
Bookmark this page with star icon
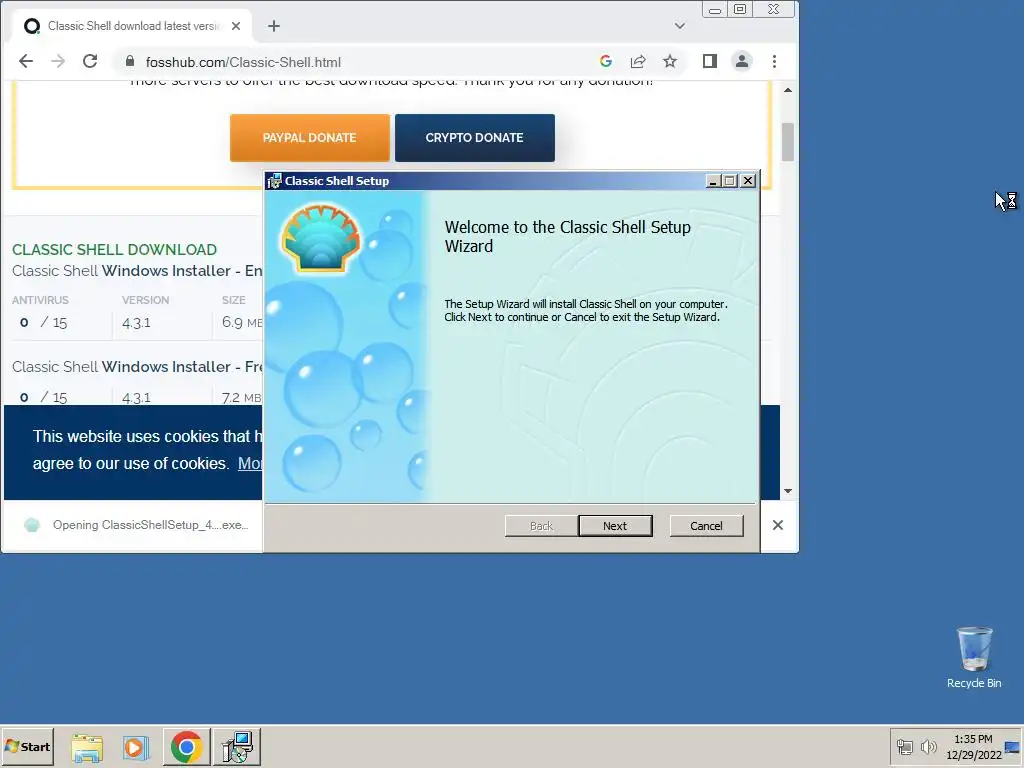(x=670, y=61)
